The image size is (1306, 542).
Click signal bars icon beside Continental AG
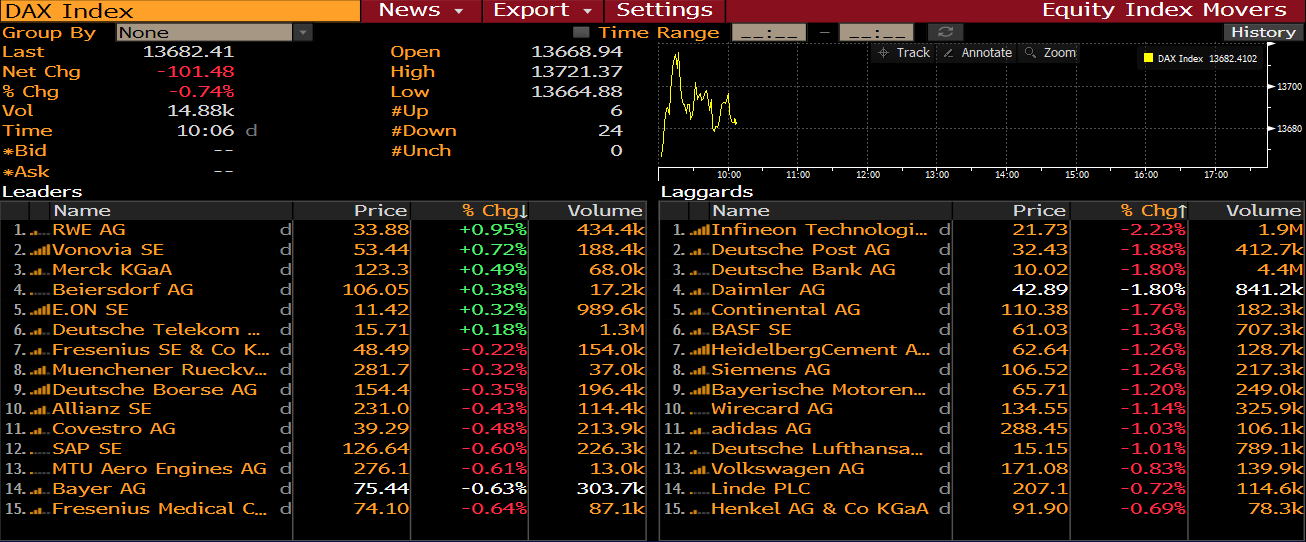point(699,310)
